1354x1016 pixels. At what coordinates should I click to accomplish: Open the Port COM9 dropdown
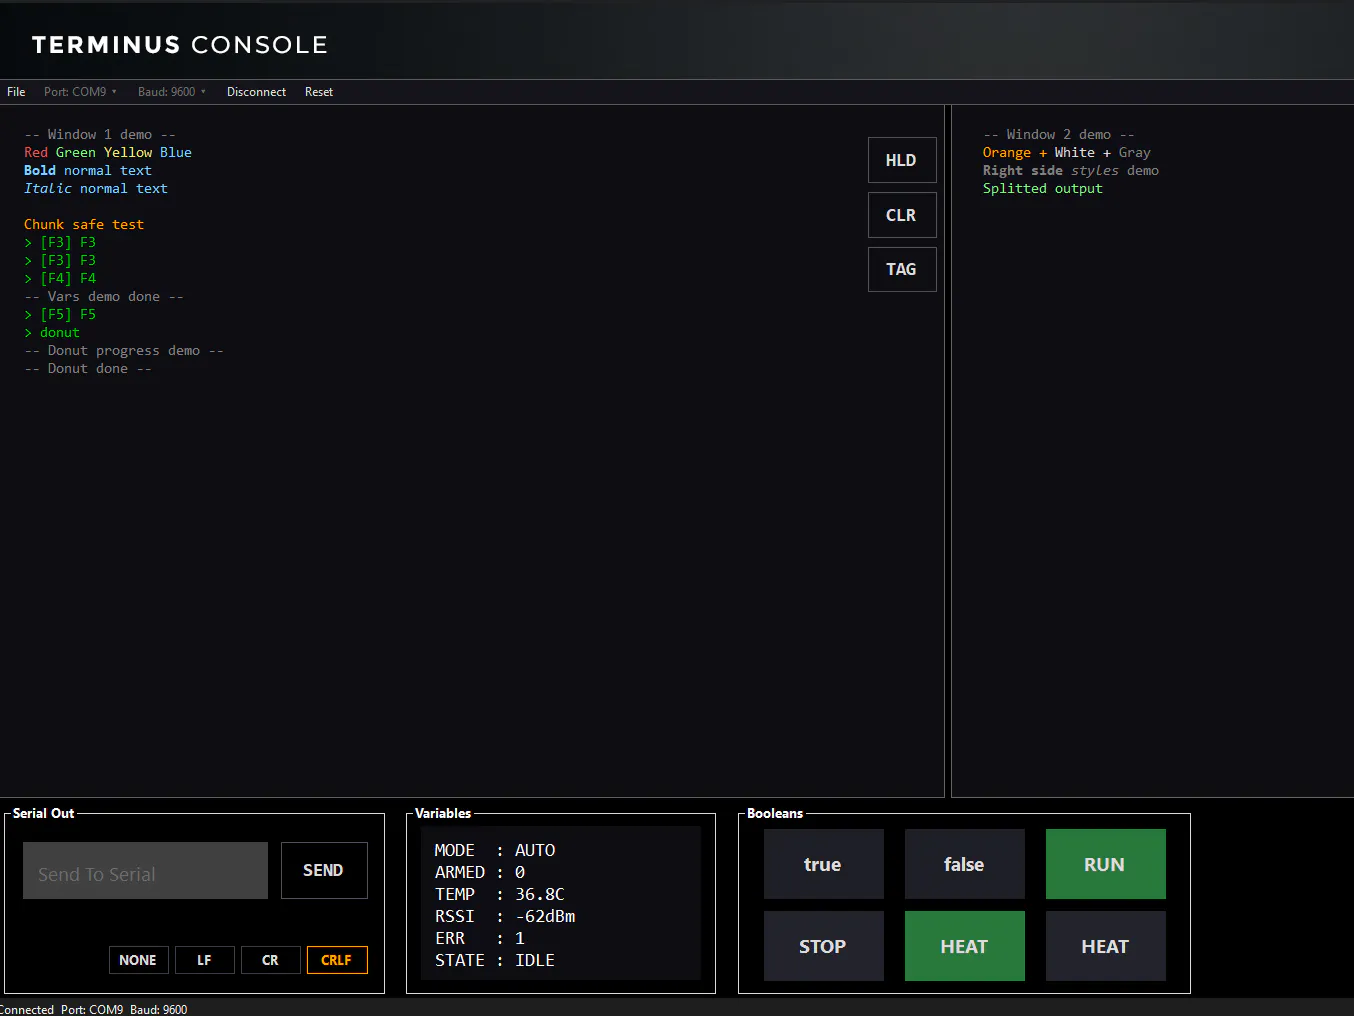[x=80, y=92]
